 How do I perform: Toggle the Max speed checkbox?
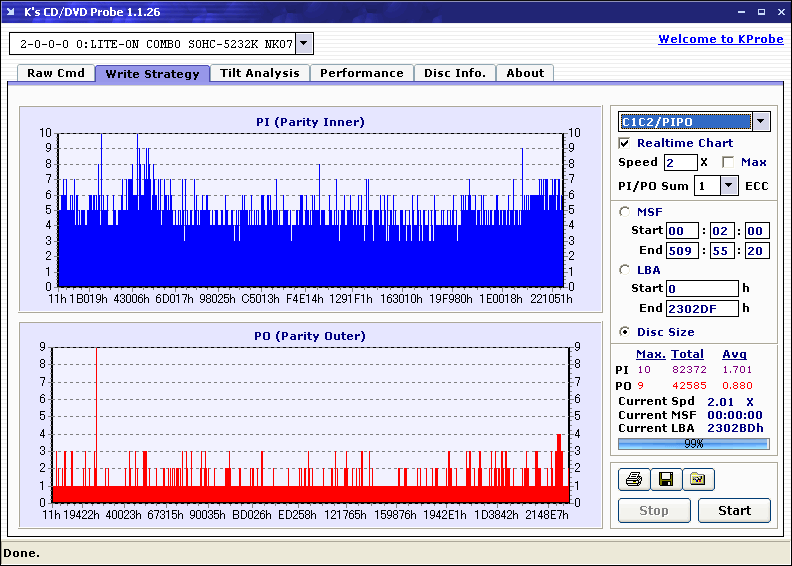pos(728,162)
